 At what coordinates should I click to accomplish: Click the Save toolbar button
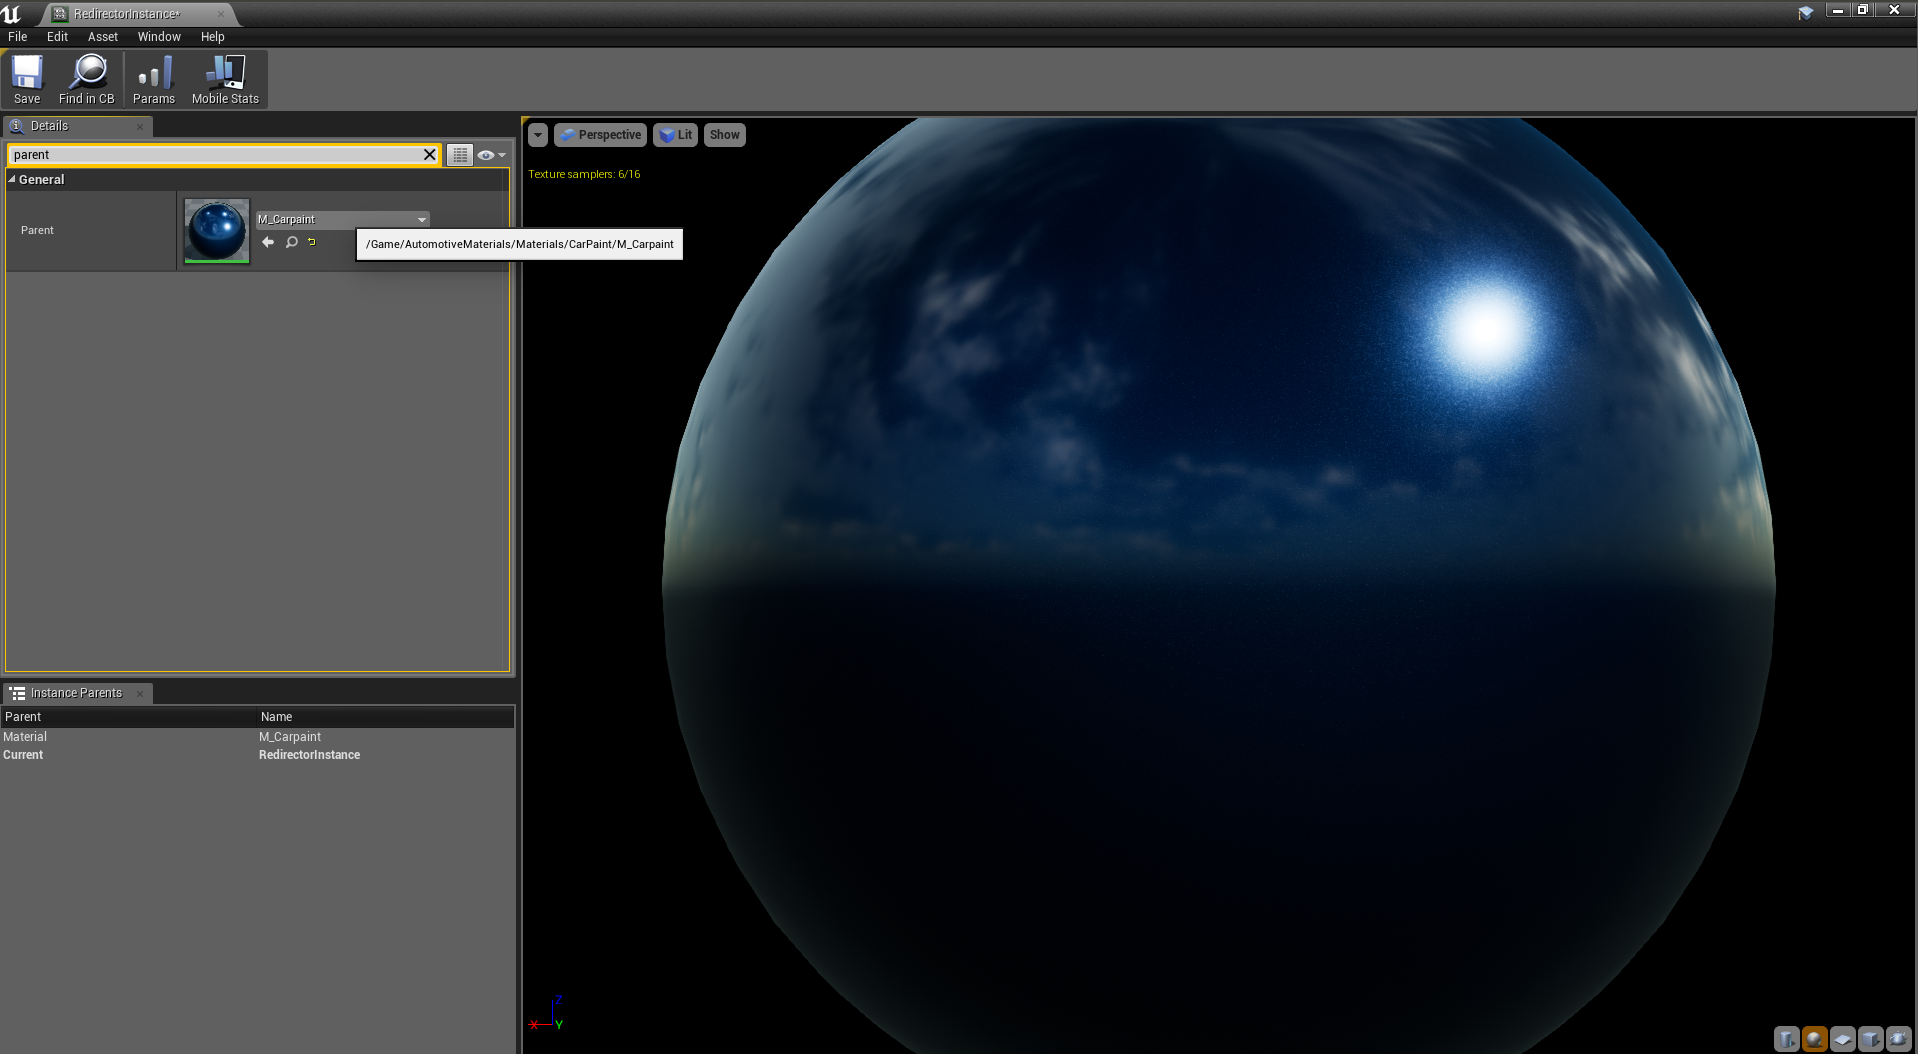[x=27, y=80]
